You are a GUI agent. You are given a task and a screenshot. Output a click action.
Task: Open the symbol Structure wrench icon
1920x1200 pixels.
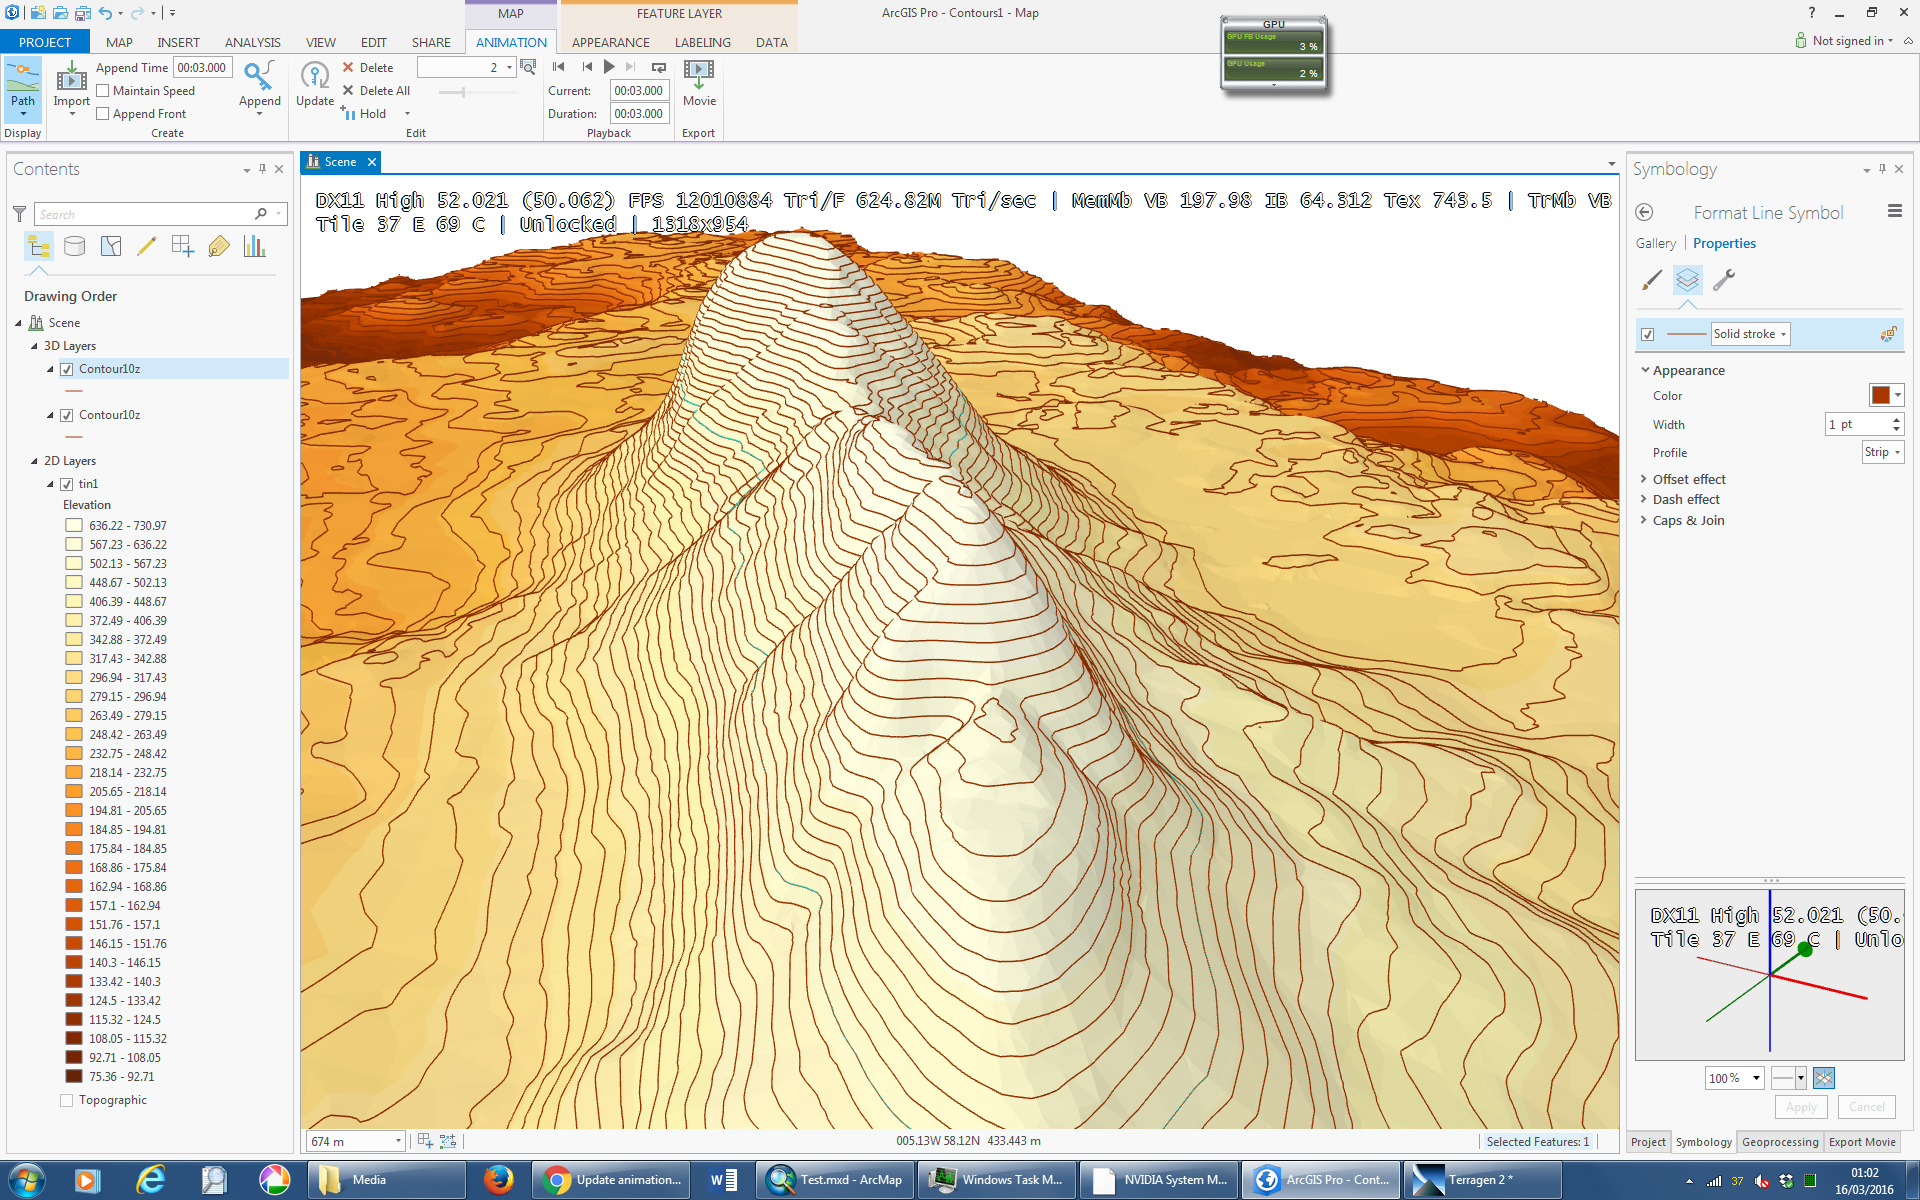coord(1723,281)
